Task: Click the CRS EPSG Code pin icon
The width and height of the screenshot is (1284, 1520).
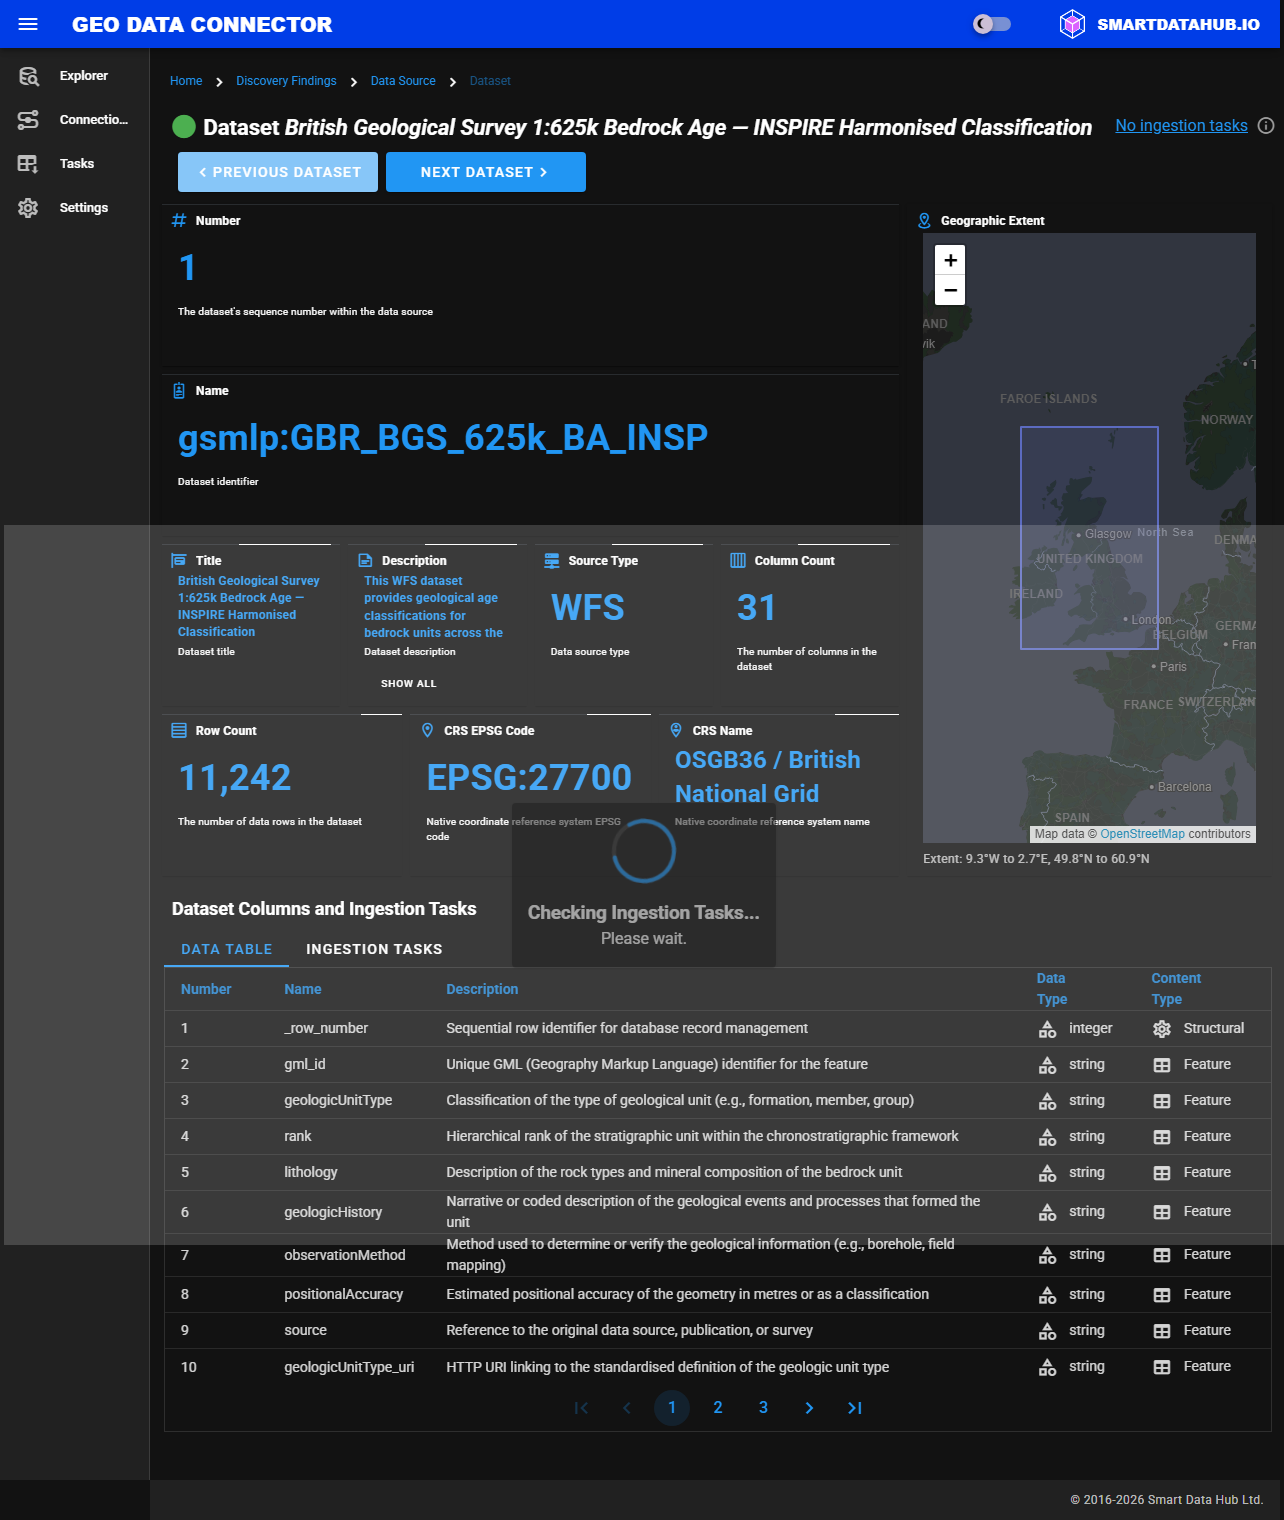Action: (428, 731)
